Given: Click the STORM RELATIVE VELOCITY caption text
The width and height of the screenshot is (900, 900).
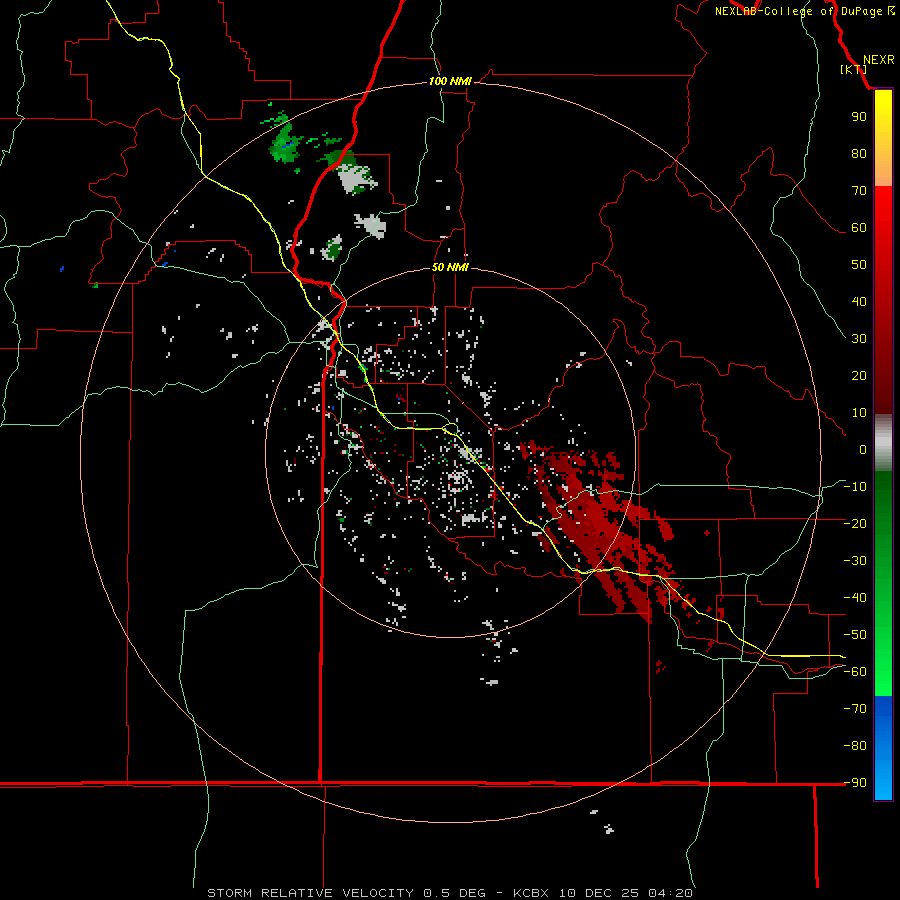Looking at the screenshot, I should coord(310,893).
